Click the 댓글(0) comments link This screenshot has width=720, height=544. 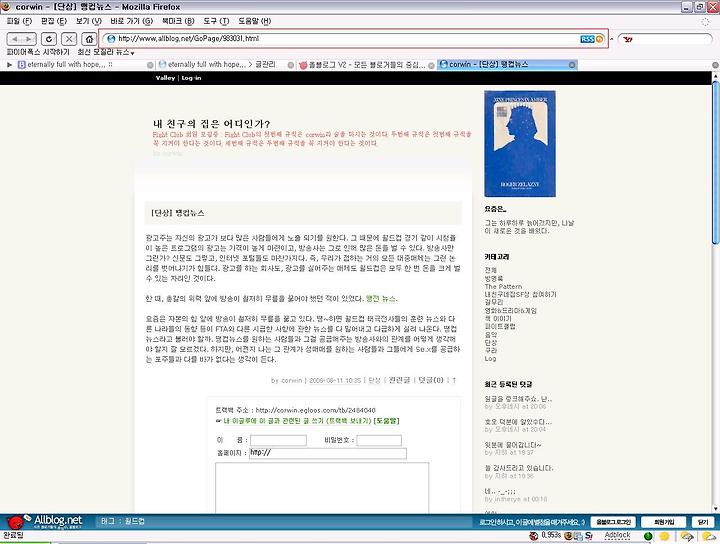431,380
